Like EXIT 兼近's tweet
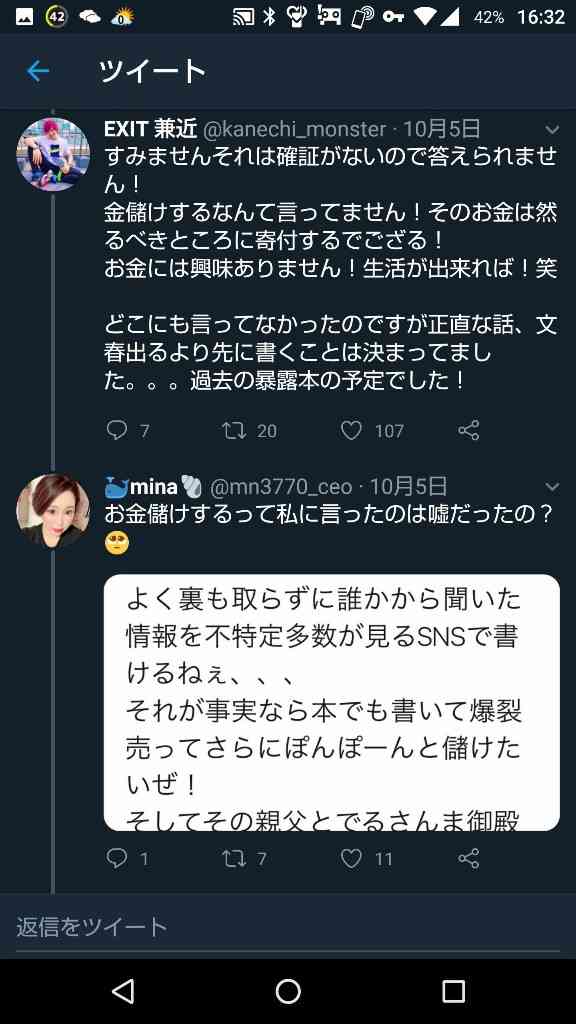 (x=351, y=430)
